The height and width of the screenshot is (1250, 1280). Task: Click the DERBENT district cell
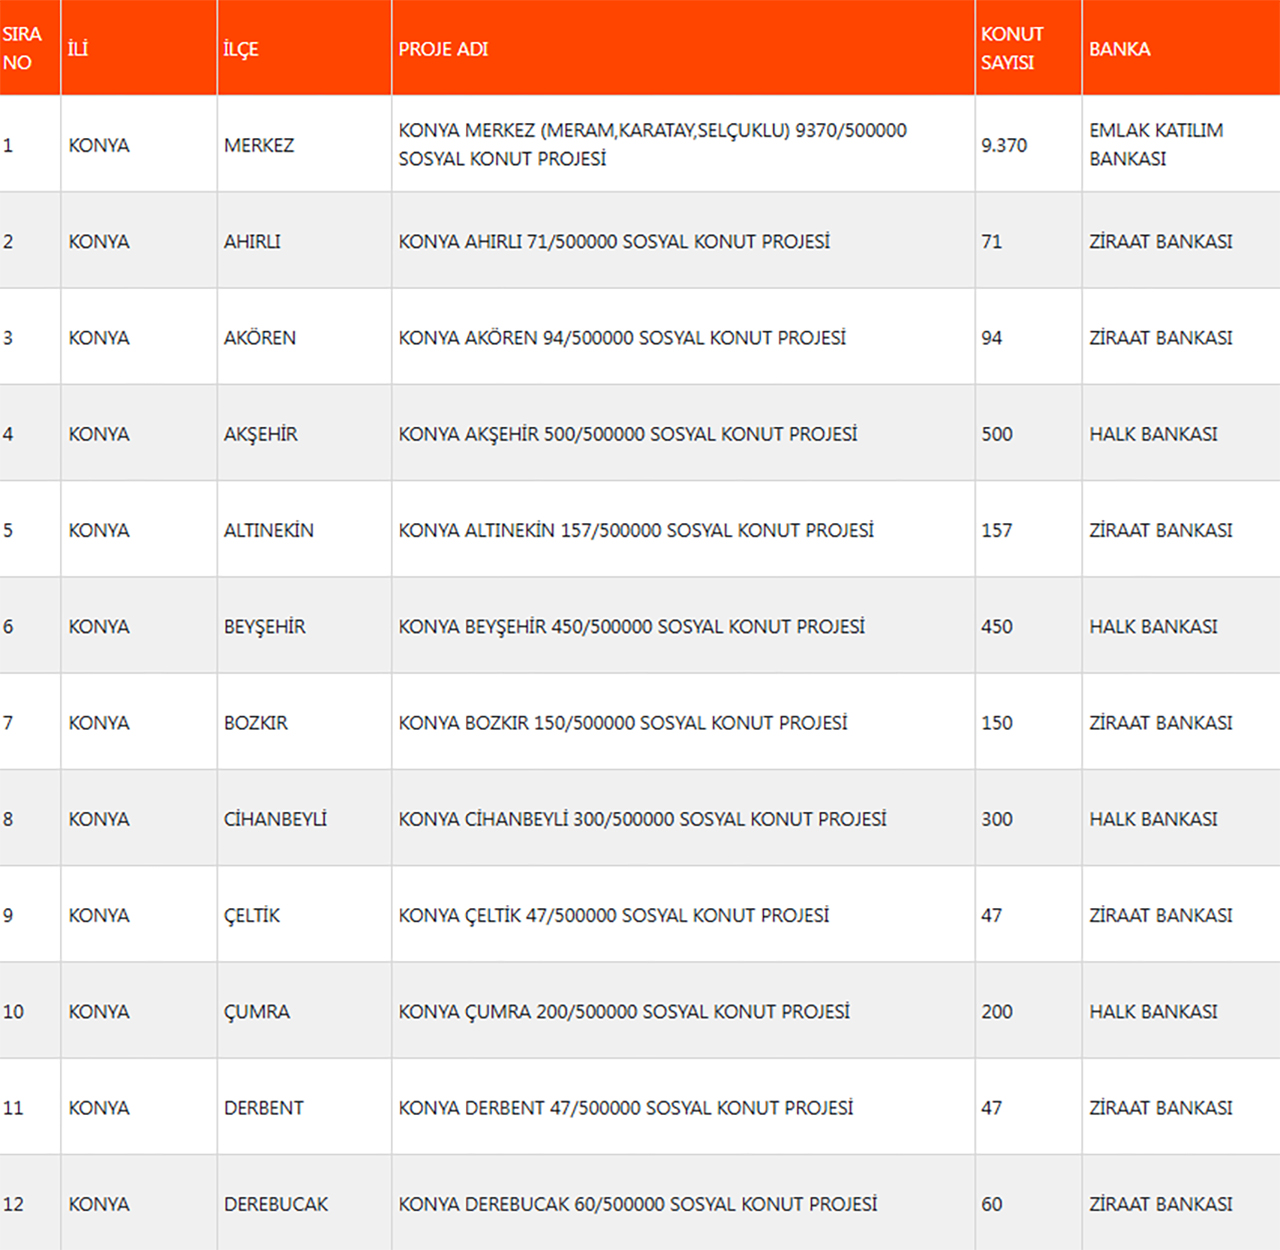pyautogui.click(x=263, y=1108)
